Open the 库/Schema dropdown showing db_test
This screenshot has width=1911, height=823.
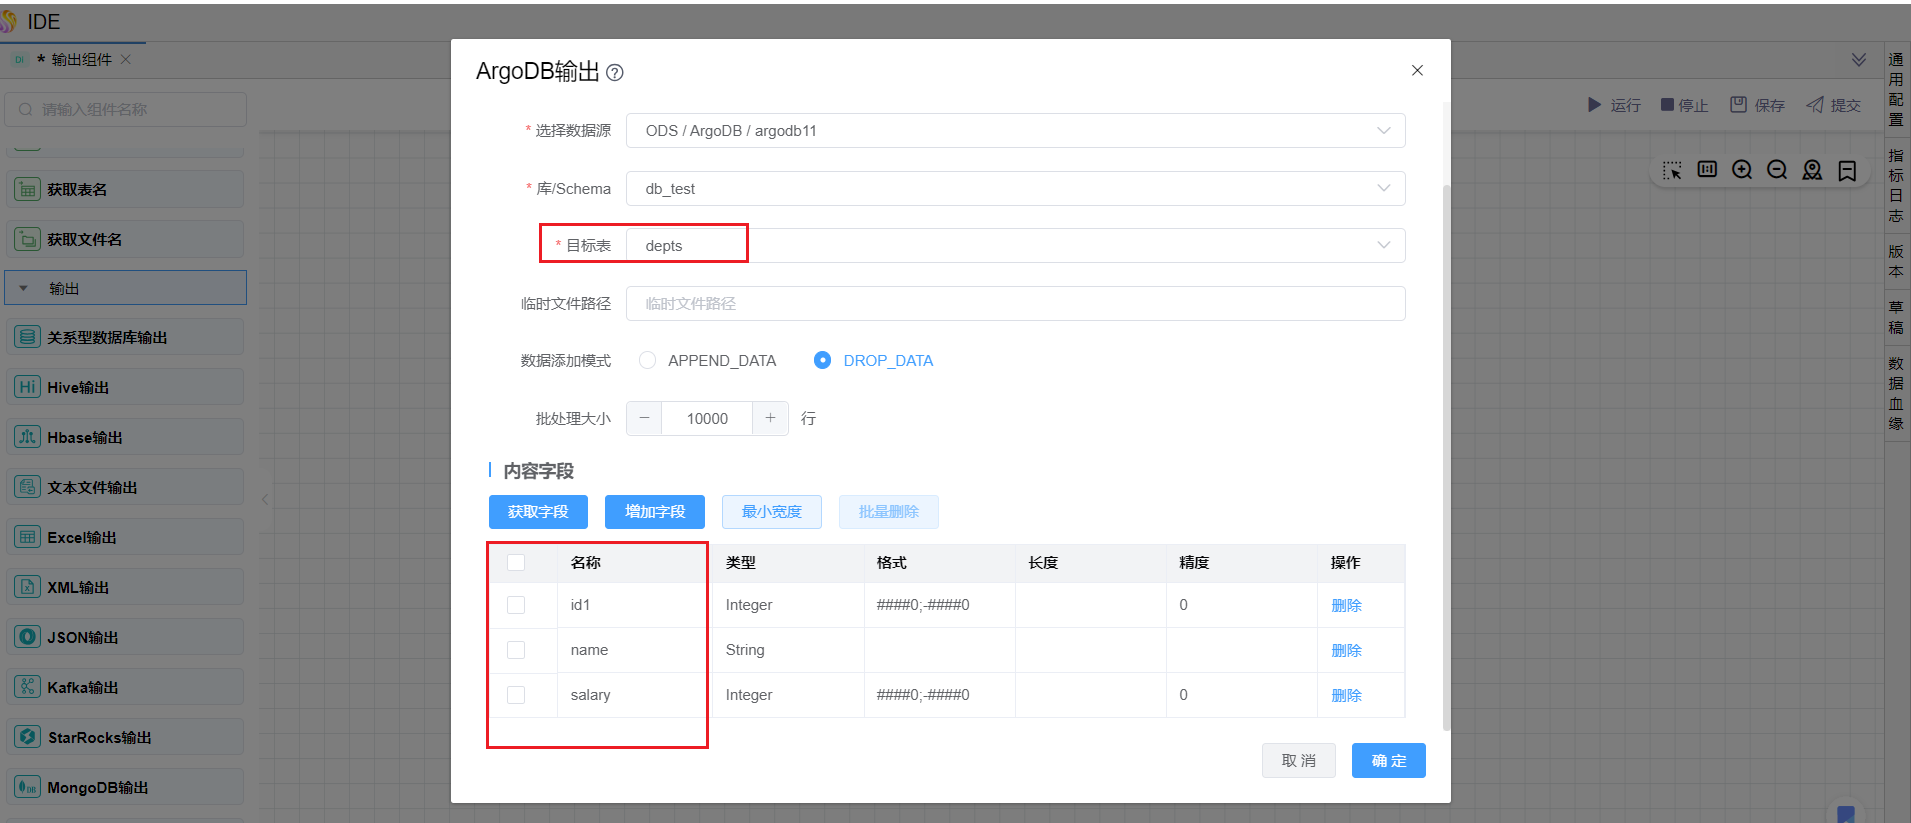pyautogui.click(x=1015, y=189)
